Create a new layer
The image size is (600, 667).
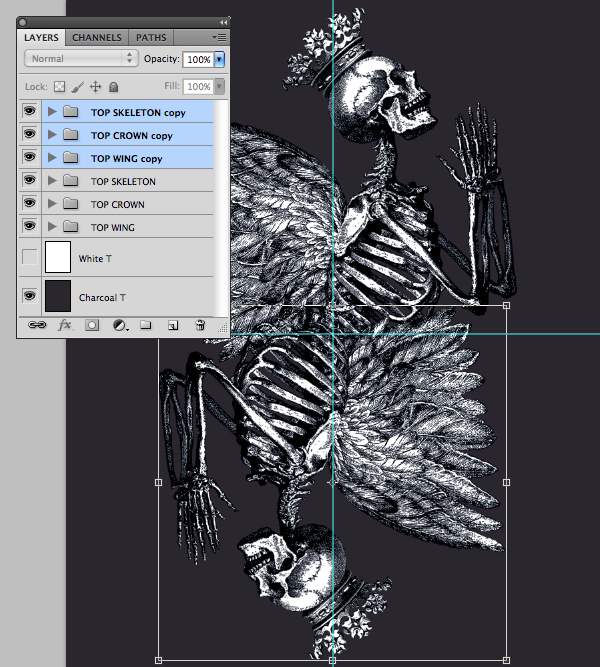(173, 326)
